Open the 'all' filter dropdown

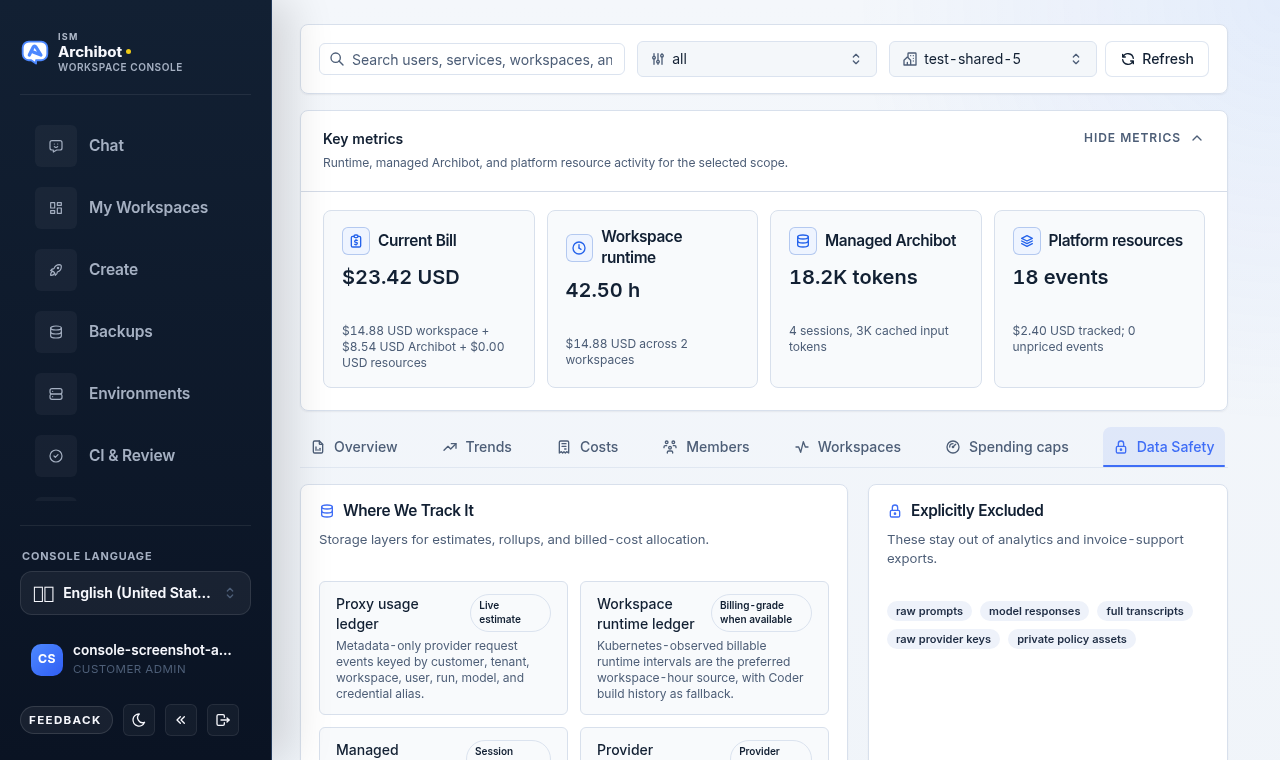(x=757, y=59)
